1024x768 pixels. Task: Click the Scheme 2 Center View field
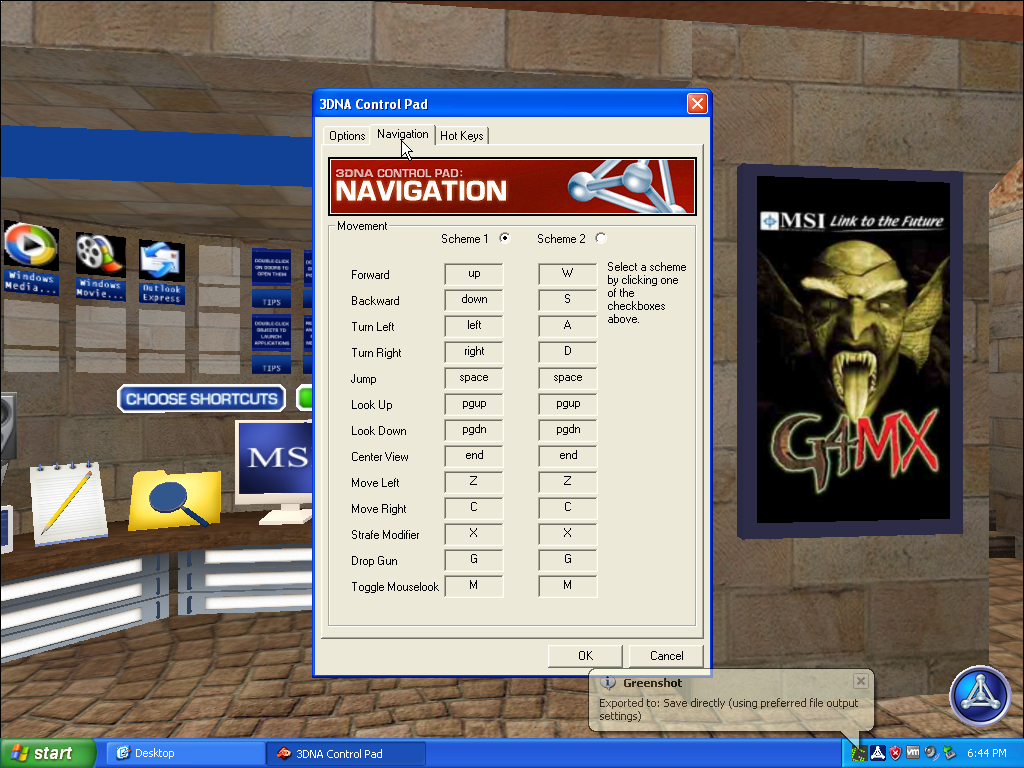568,456
